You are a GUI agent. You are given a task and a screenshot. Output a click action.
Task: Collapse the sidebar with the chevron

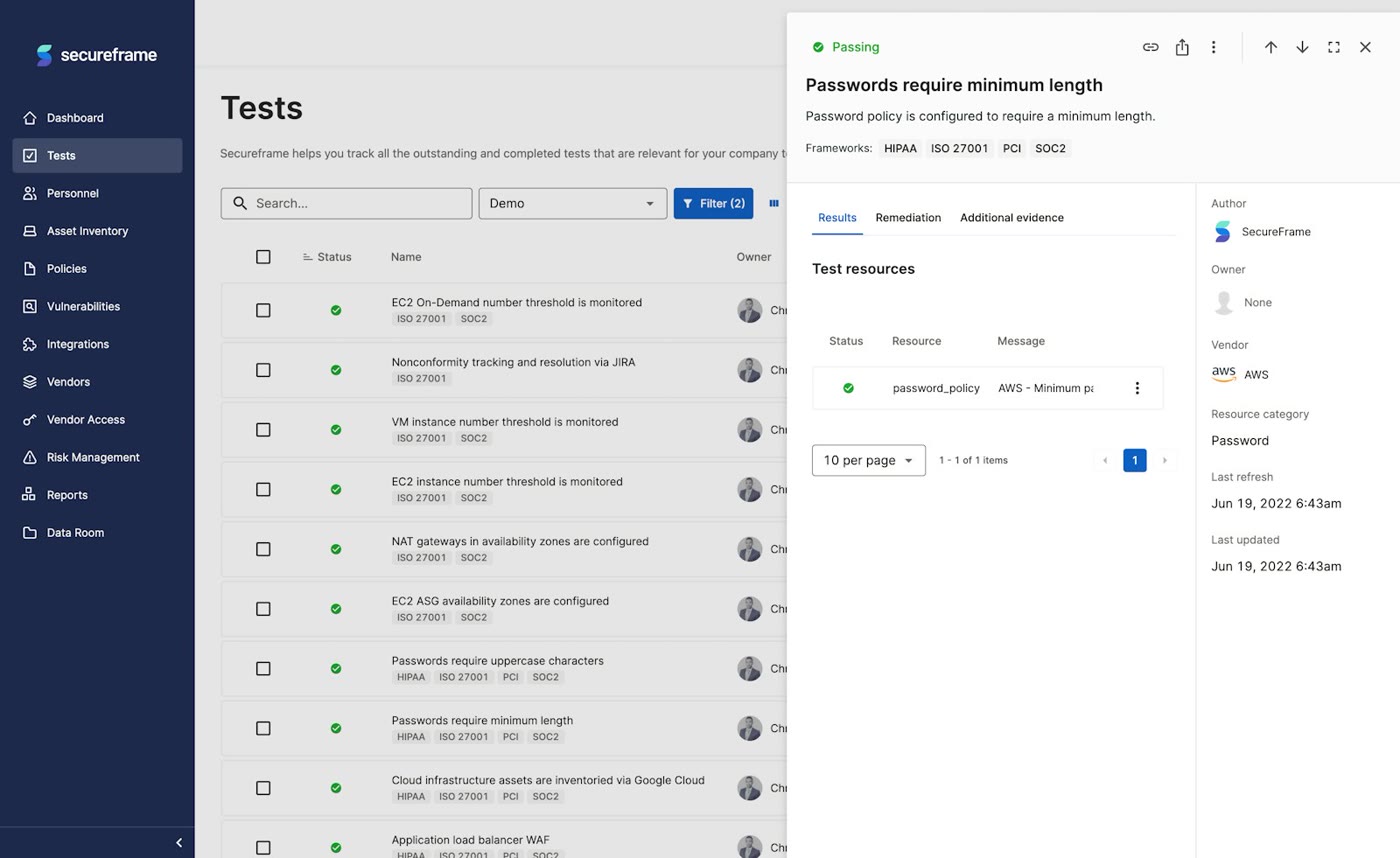pyautogui.click(x=179, y=843)
